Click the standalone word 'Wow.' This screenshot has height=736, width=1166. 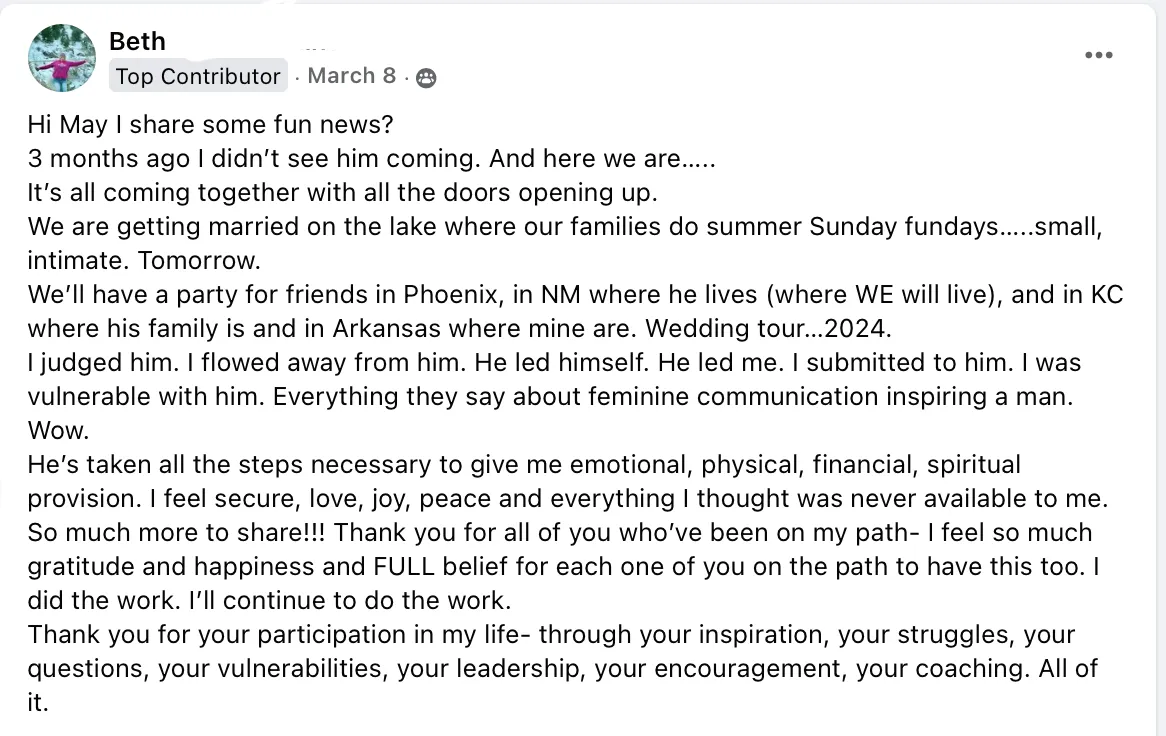coord(58,430)
